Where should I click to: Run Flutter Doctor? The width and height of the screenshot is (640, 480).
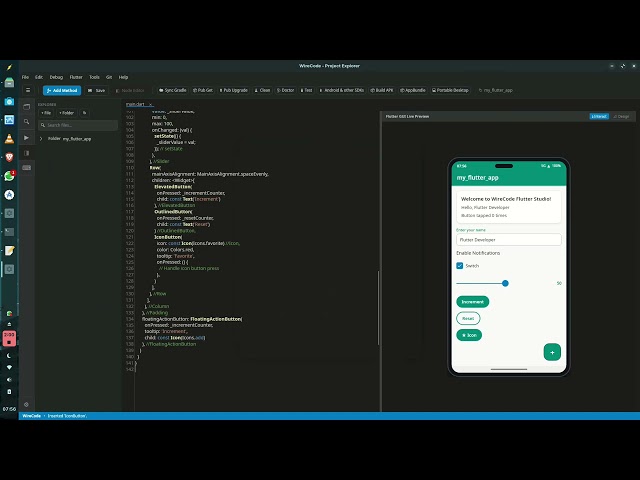point(285,90)
